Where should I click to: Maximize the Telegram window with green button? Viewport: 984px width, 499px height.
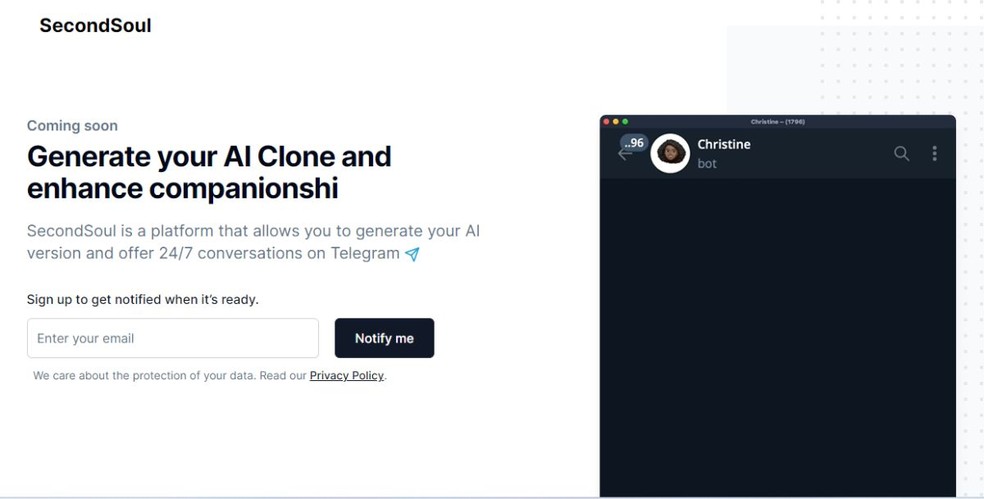click(x=625, y=121)
